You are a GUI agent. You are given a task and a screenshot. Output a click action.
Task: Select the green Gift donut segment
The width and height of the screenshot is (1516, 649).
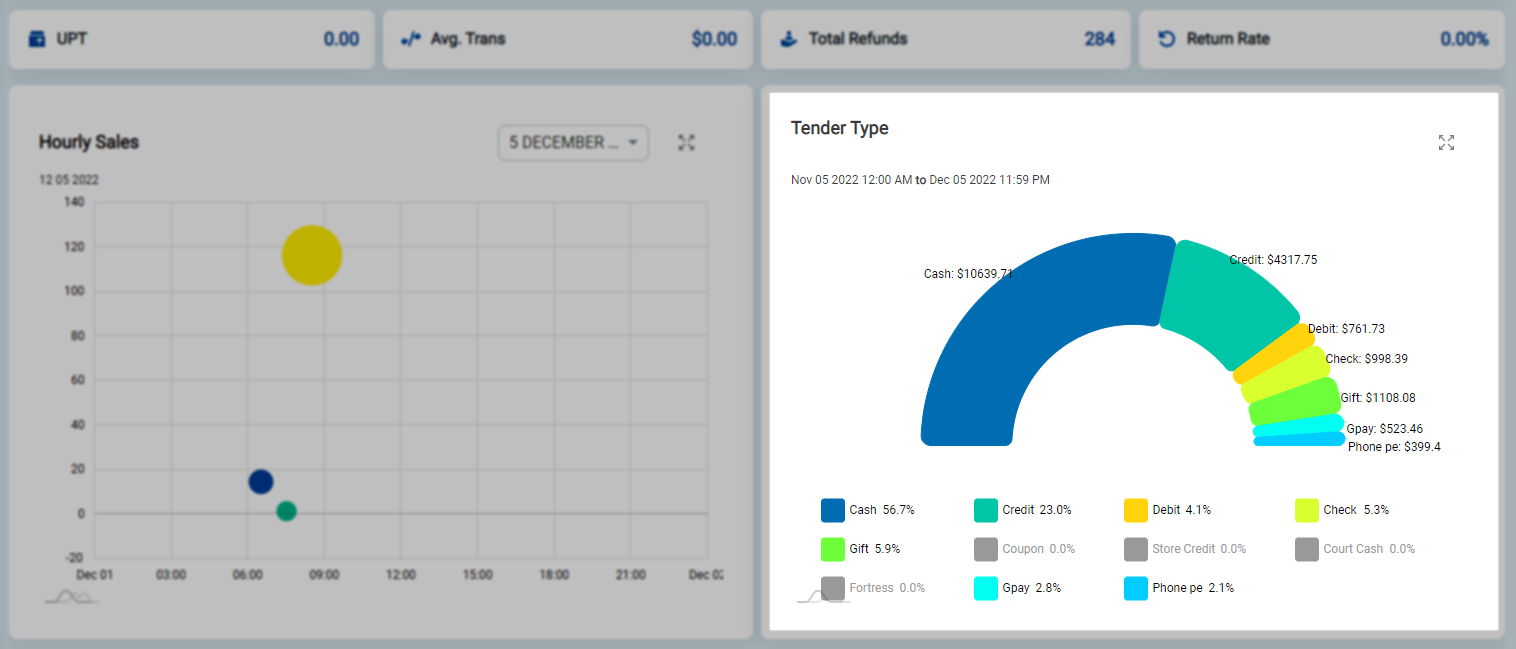click(x=1295, y=401)
